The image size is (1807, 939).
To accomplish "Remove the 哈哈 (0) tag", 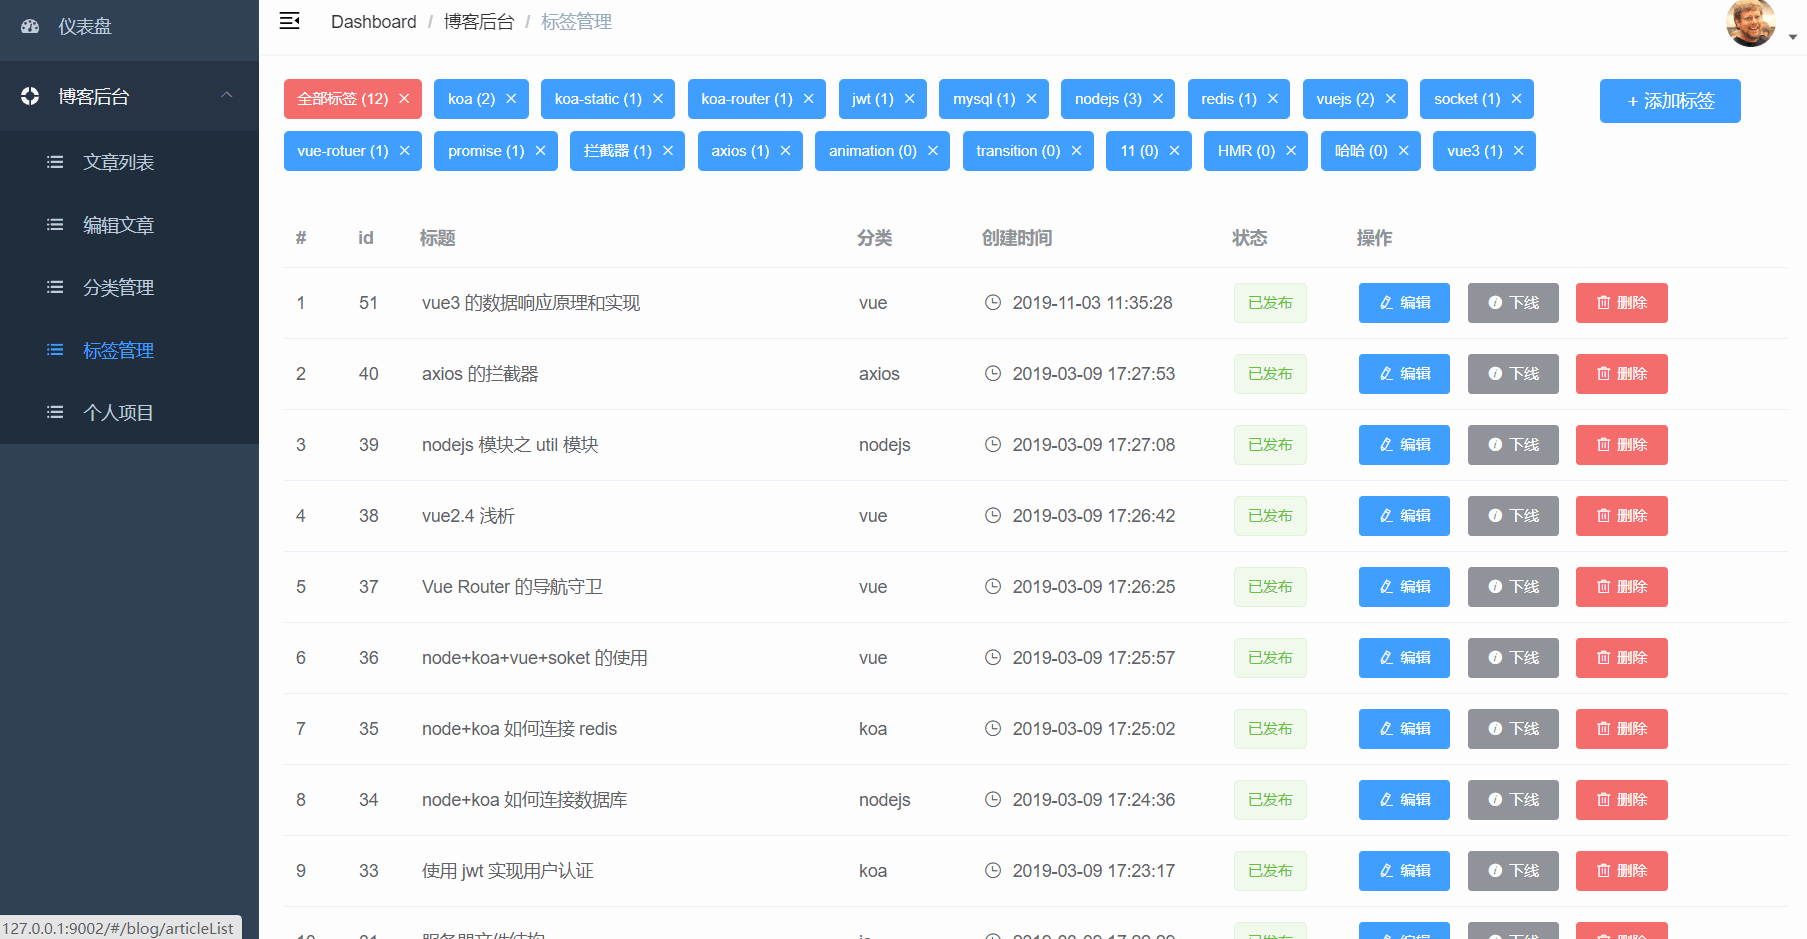I will click(x=1404, y=151).
